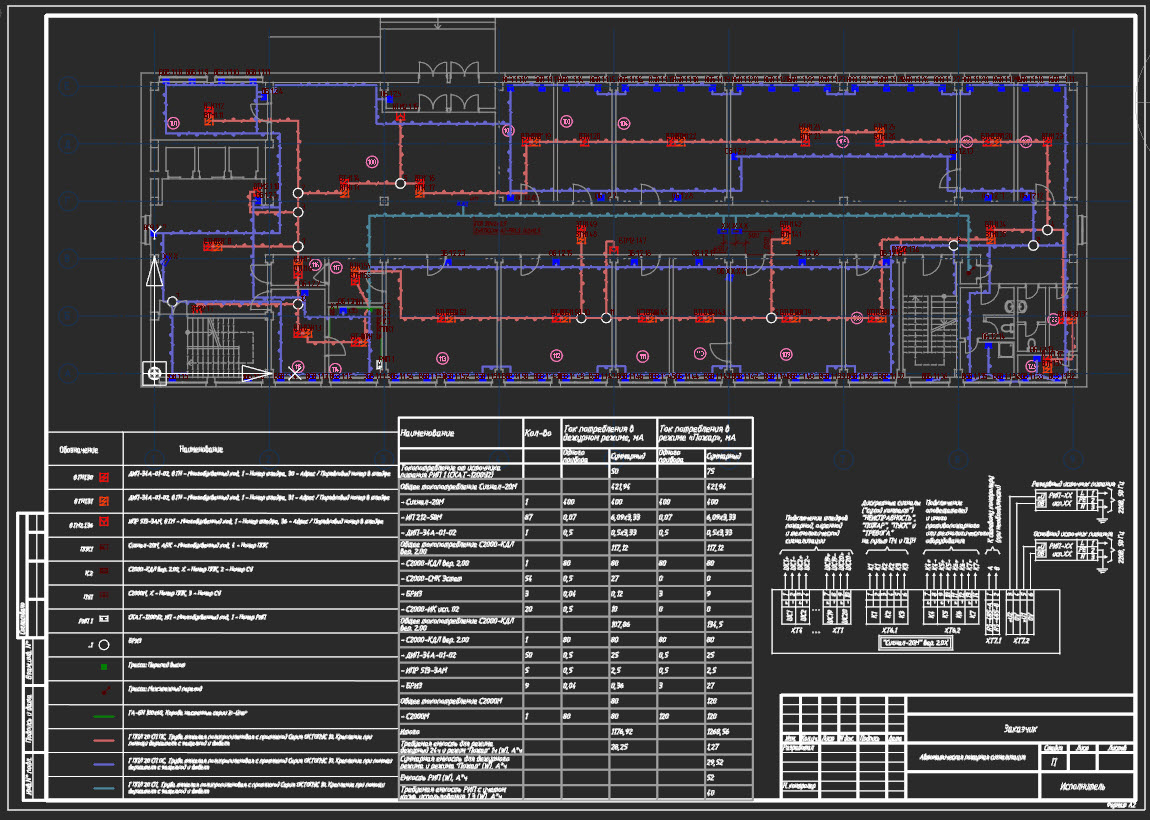Select the Исполнитель label in the stamp
This screenshot has height=820, width=1150.
[x=1084, y=785]
